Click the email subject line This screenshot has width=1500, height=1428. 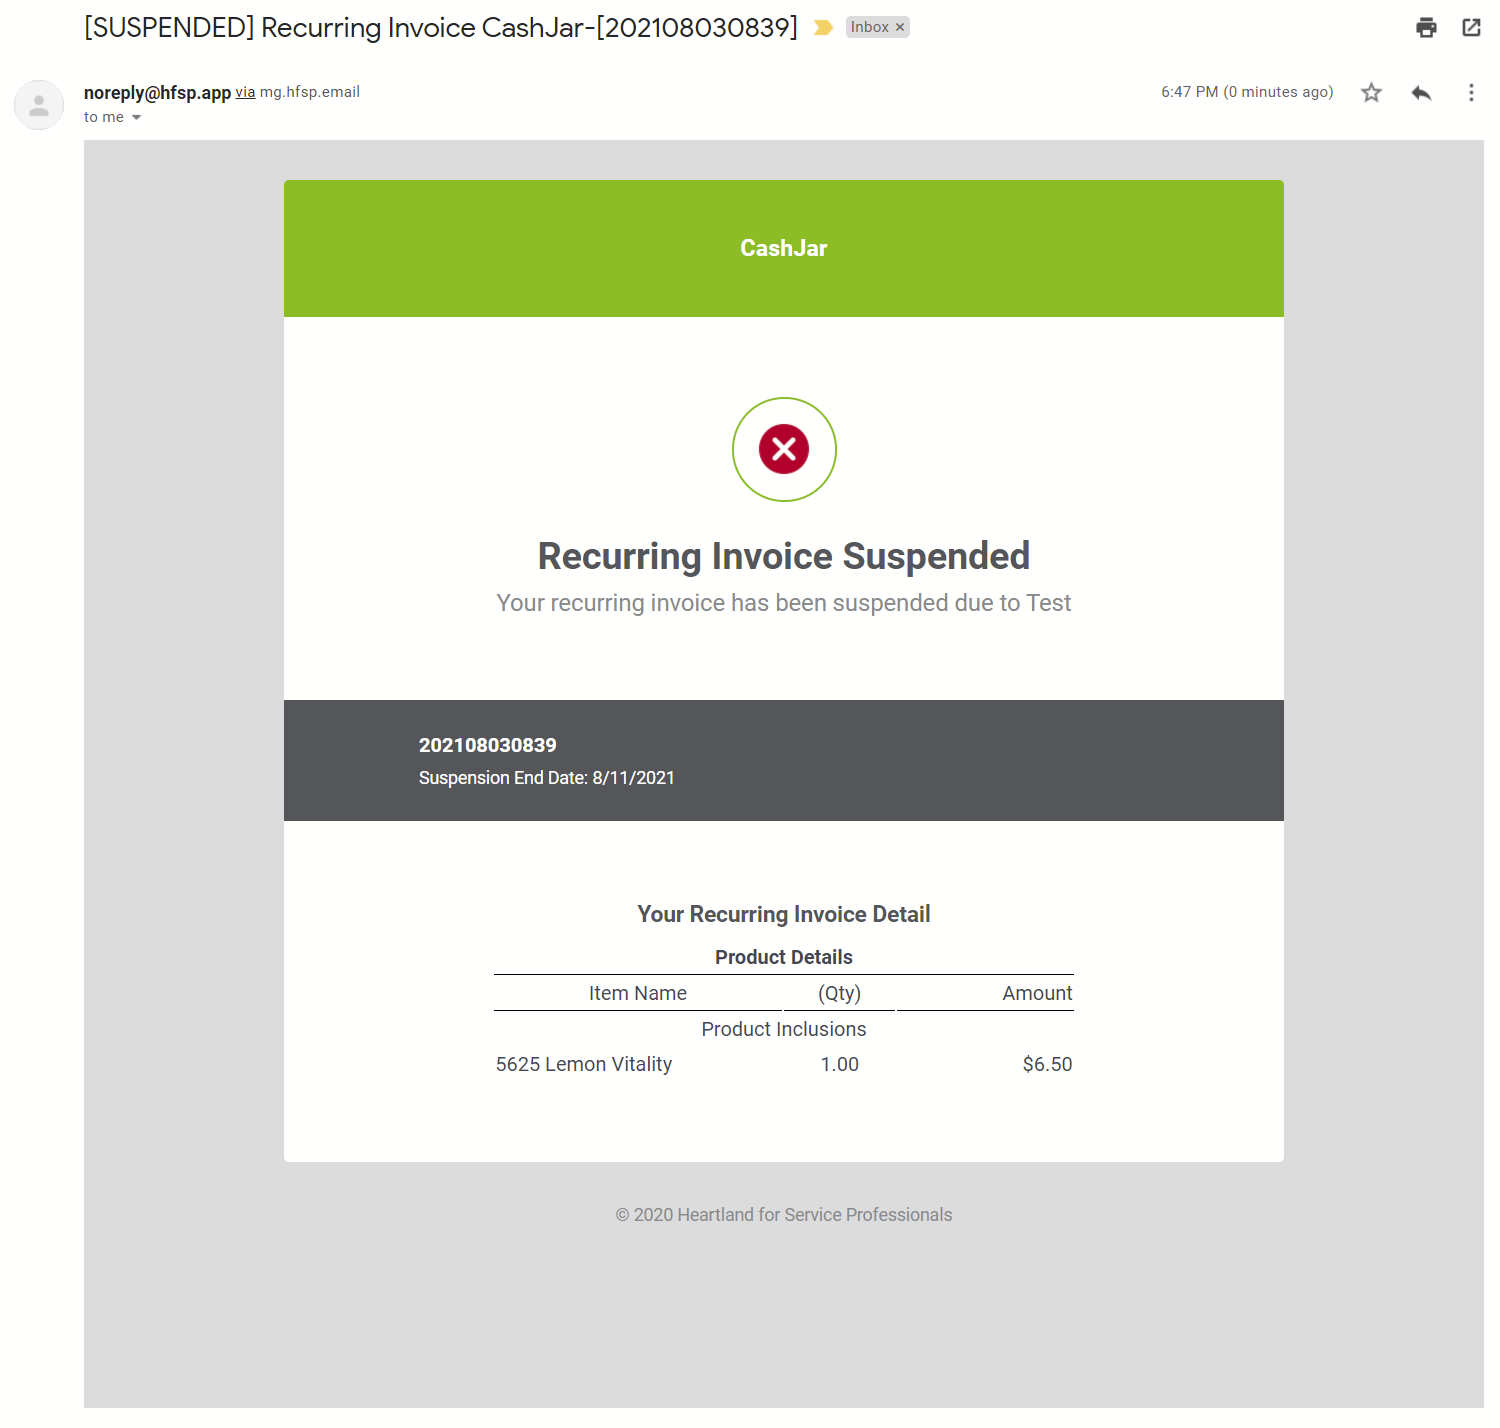click(441, 27)
